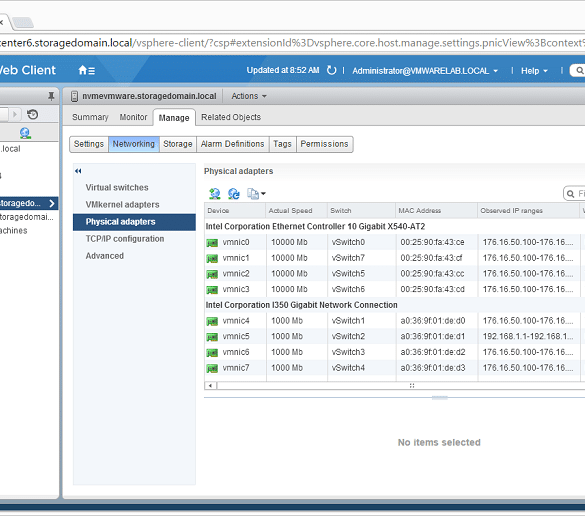
Task: Click the filter magnifier icon above table
Action: tap(570, 194)
